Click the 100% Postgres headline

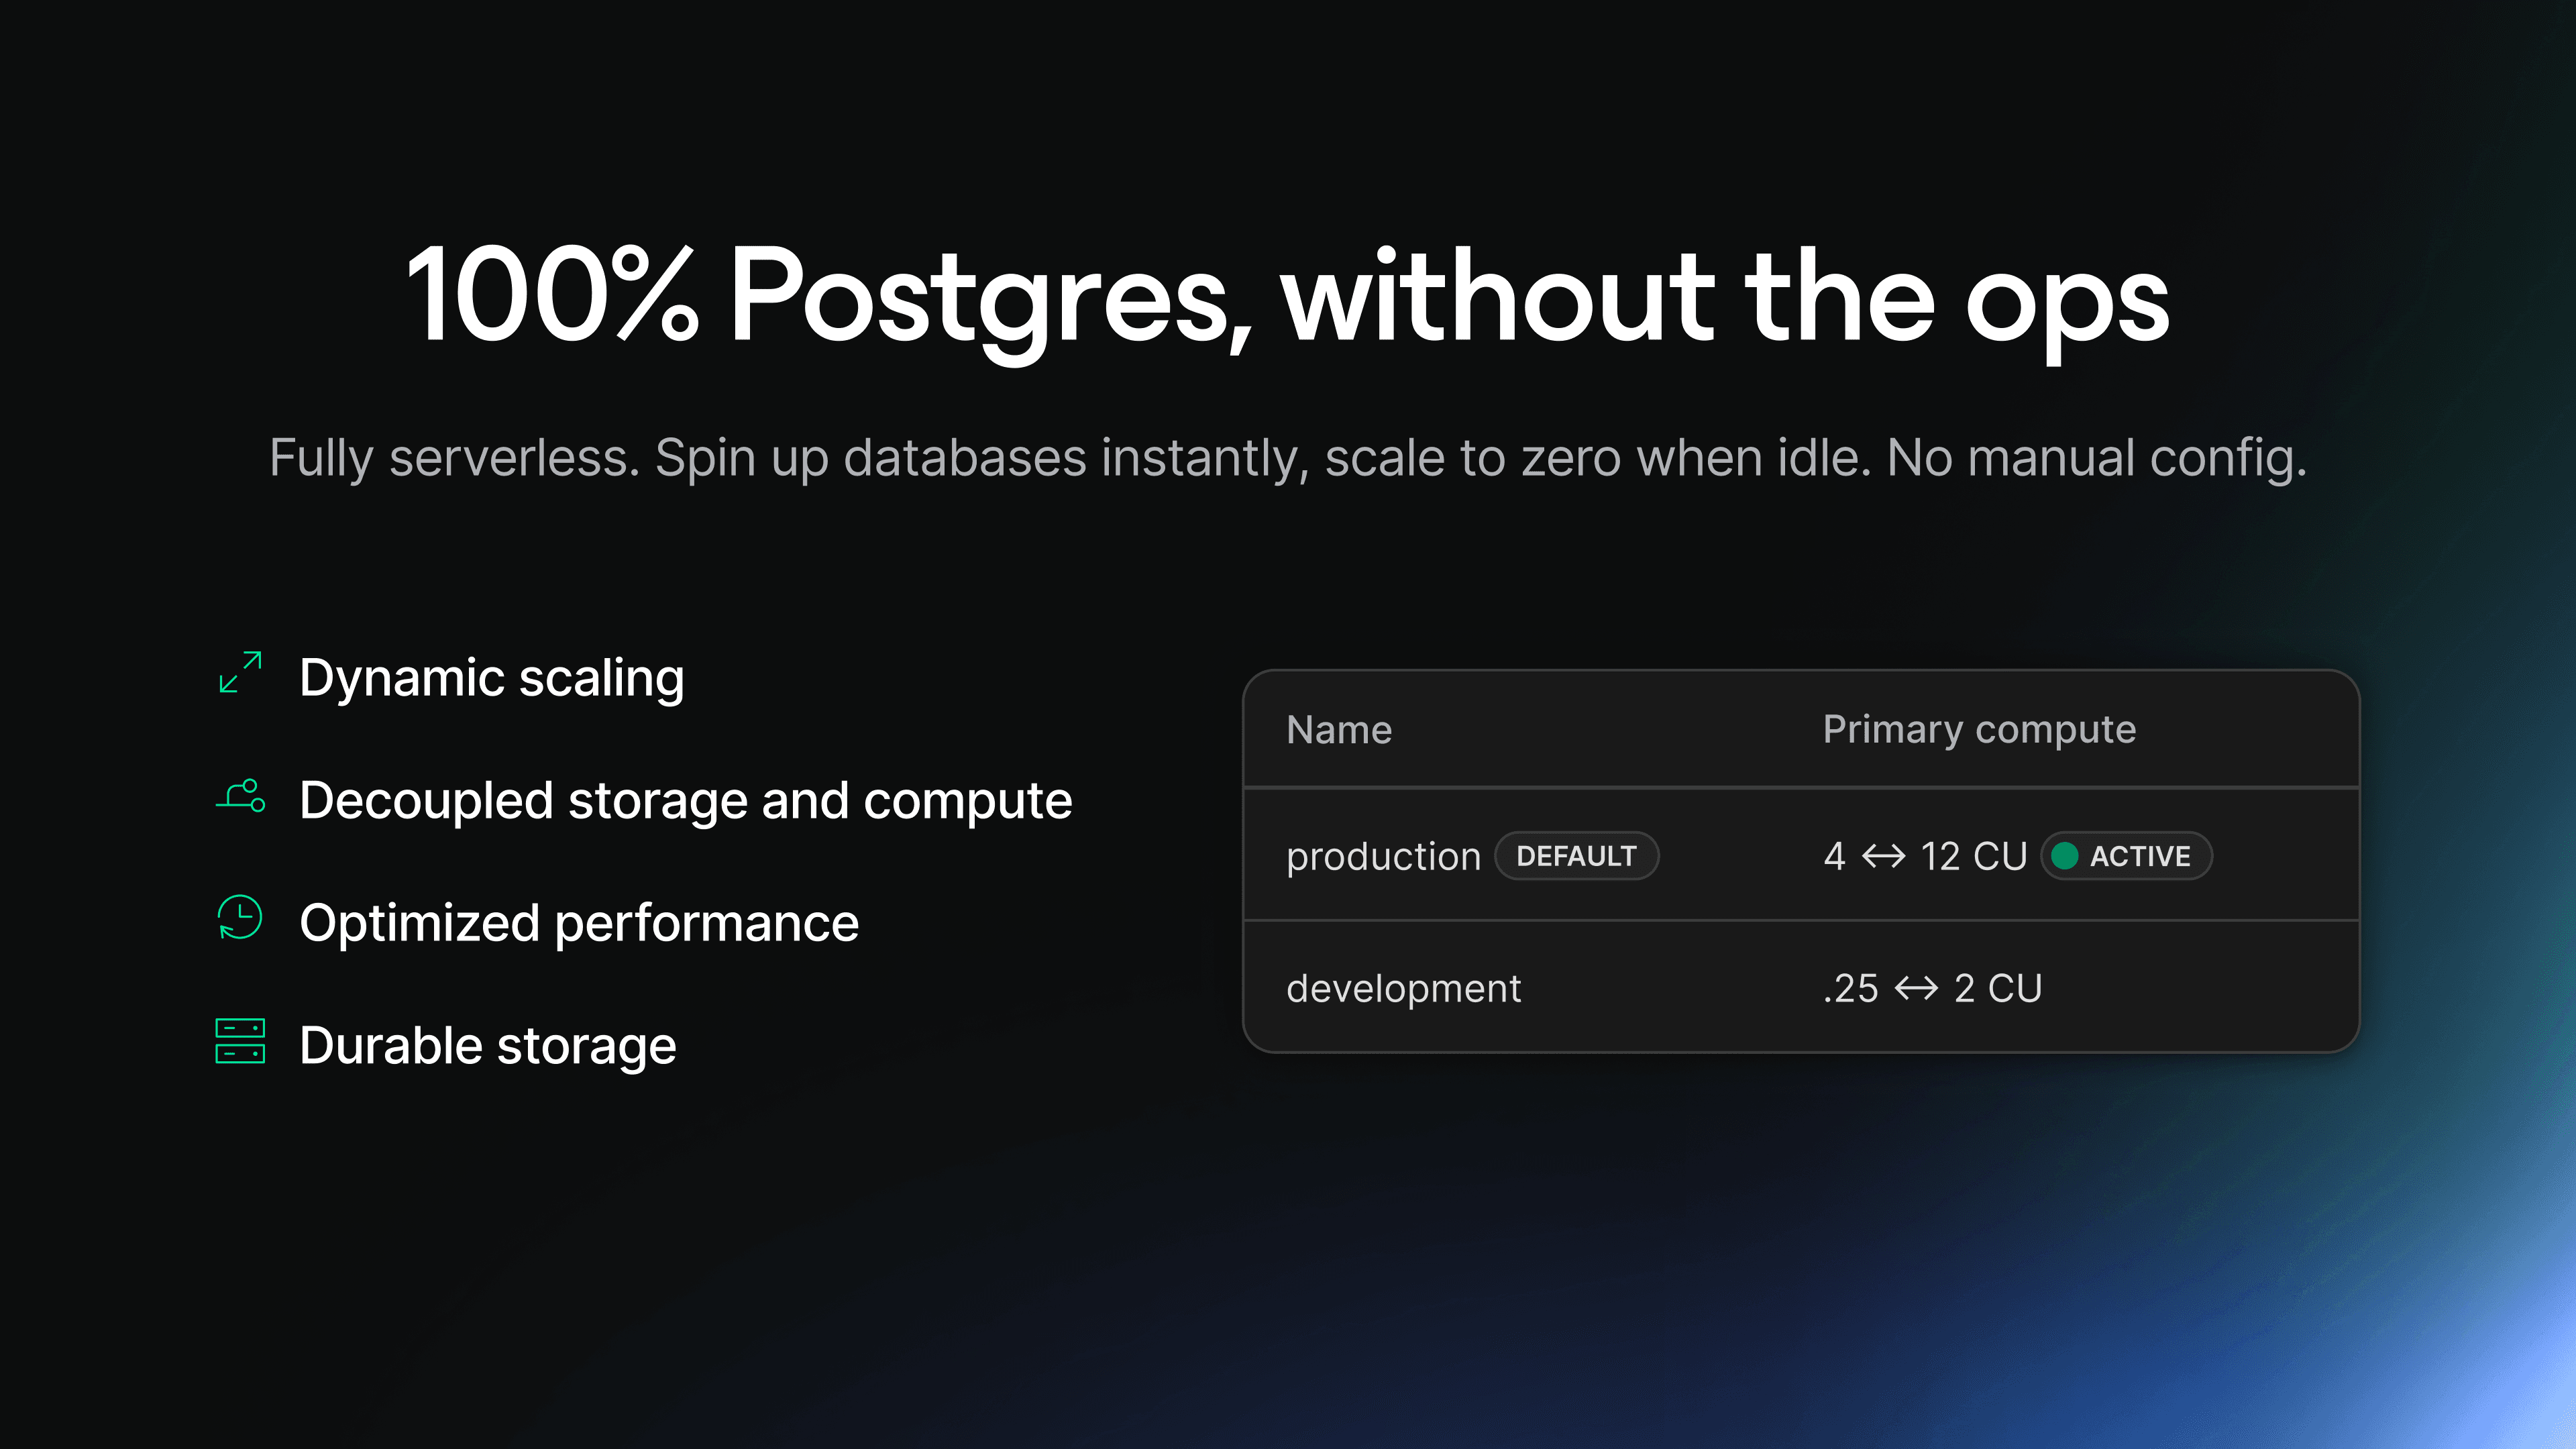click(x=1288, y=297)
